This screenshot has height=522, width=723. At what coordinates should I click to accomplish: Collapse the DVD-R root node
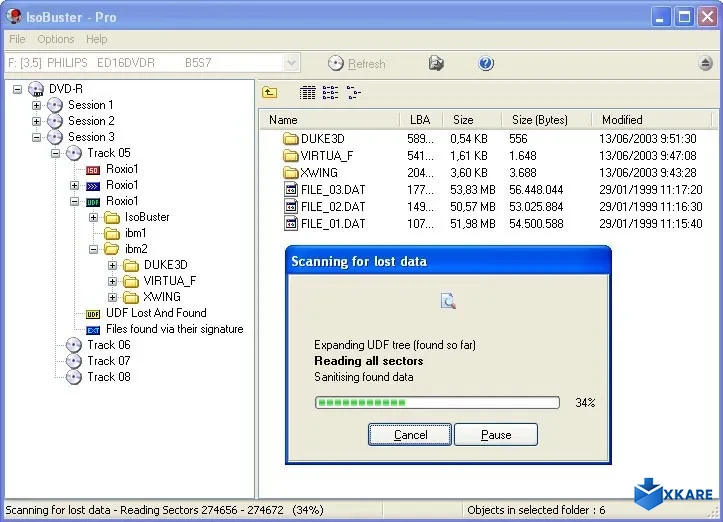18,89
